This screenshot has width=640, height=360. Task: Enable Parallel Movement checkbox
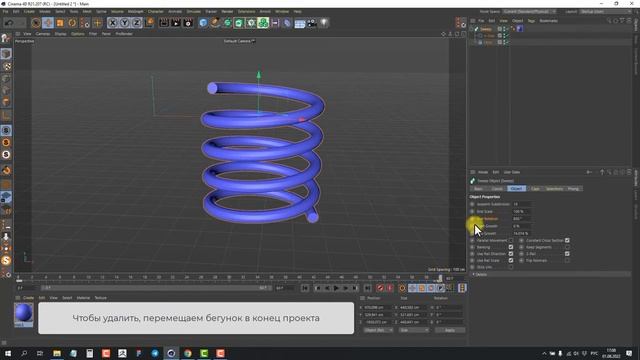coord(511,240)
